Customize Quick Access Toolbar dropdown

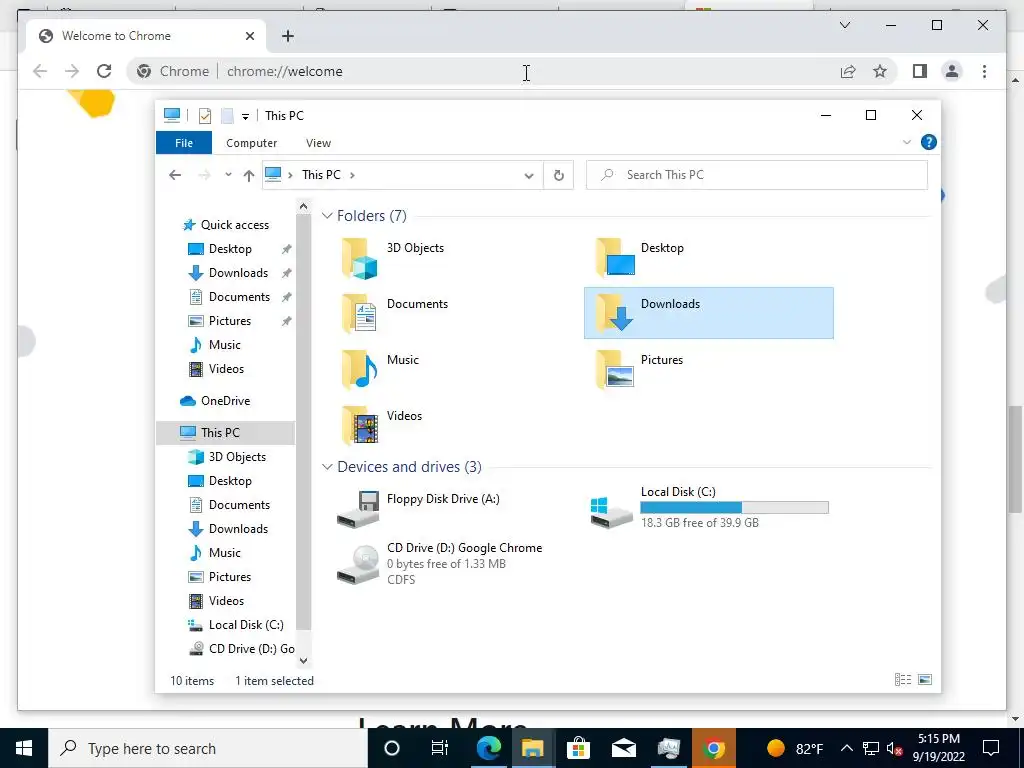245,116
